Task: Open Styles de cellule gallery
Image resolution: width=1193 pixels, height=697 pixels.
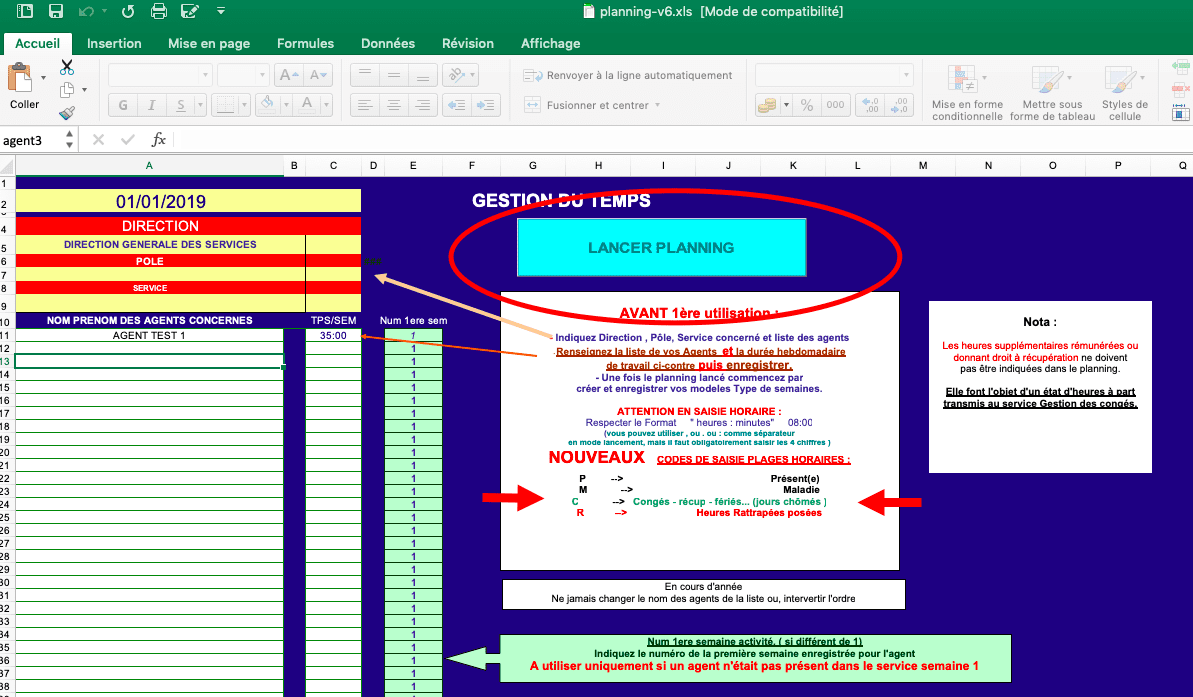Action: [1125, 92]
